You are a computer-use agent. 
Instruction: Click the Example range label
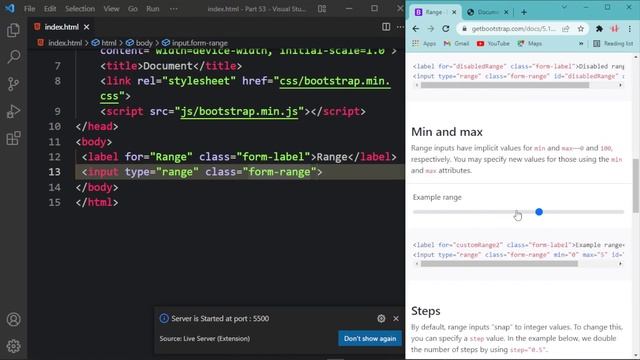(x=437, y=197)
